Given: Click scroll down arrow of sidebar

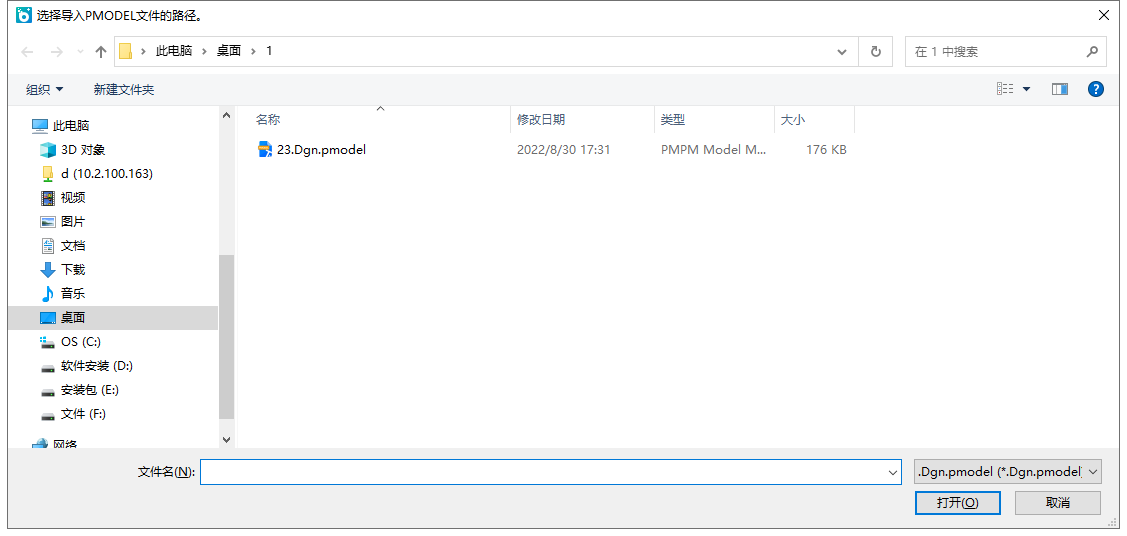Looking at the screenshot, I should pos(226,439).
